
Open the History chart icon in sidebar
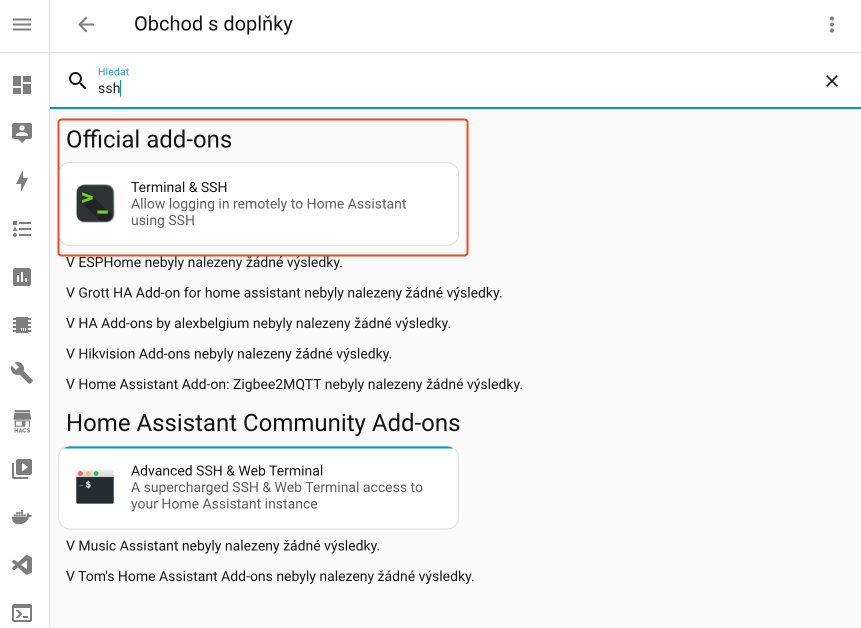22,277
